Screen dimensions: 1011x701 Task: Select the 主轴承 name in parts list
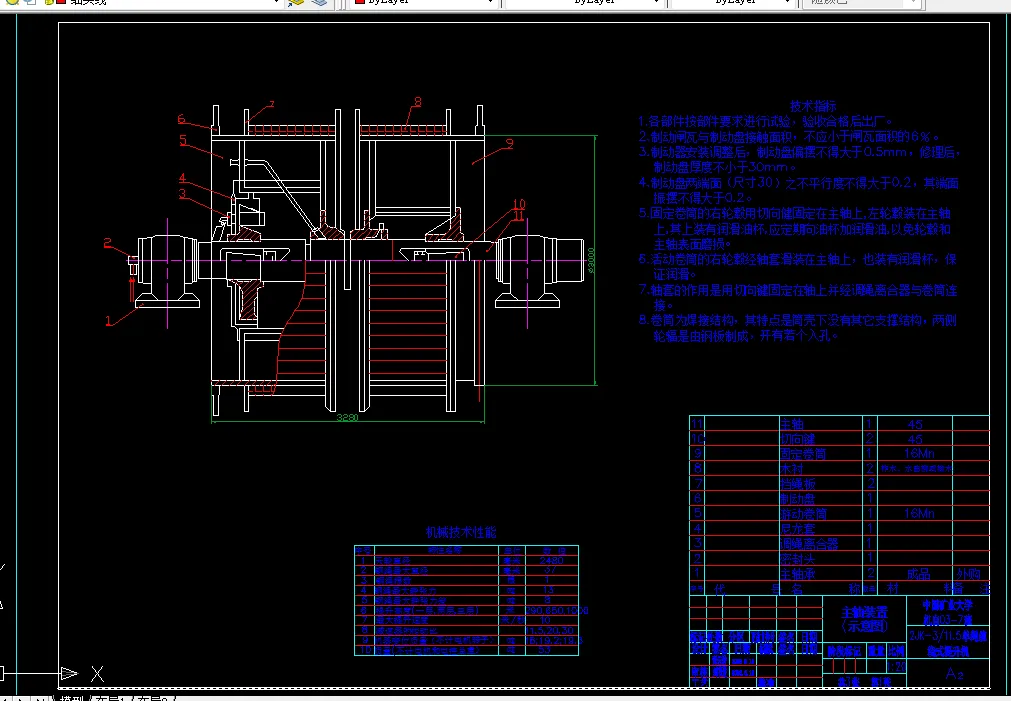pos(798,573)
